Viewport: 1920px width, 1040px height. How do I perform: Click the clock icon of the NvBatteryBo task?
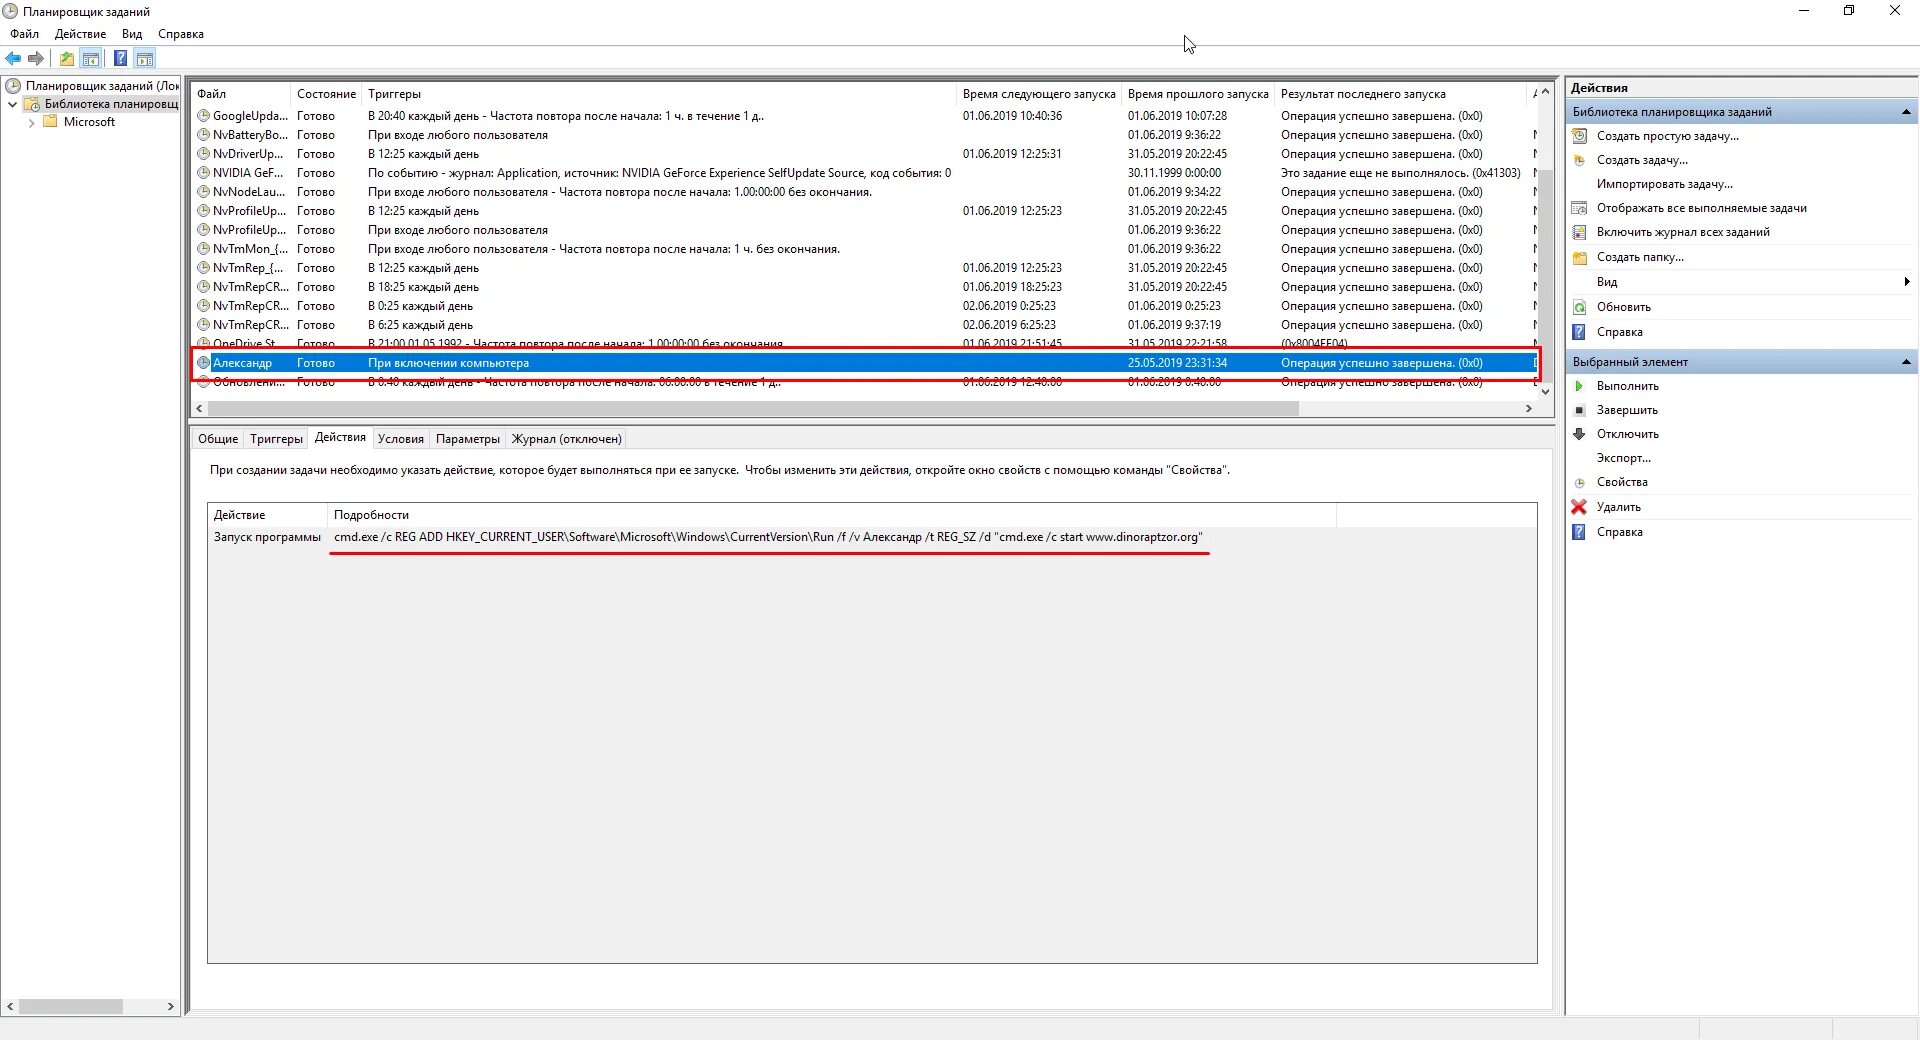click(203, 135)
